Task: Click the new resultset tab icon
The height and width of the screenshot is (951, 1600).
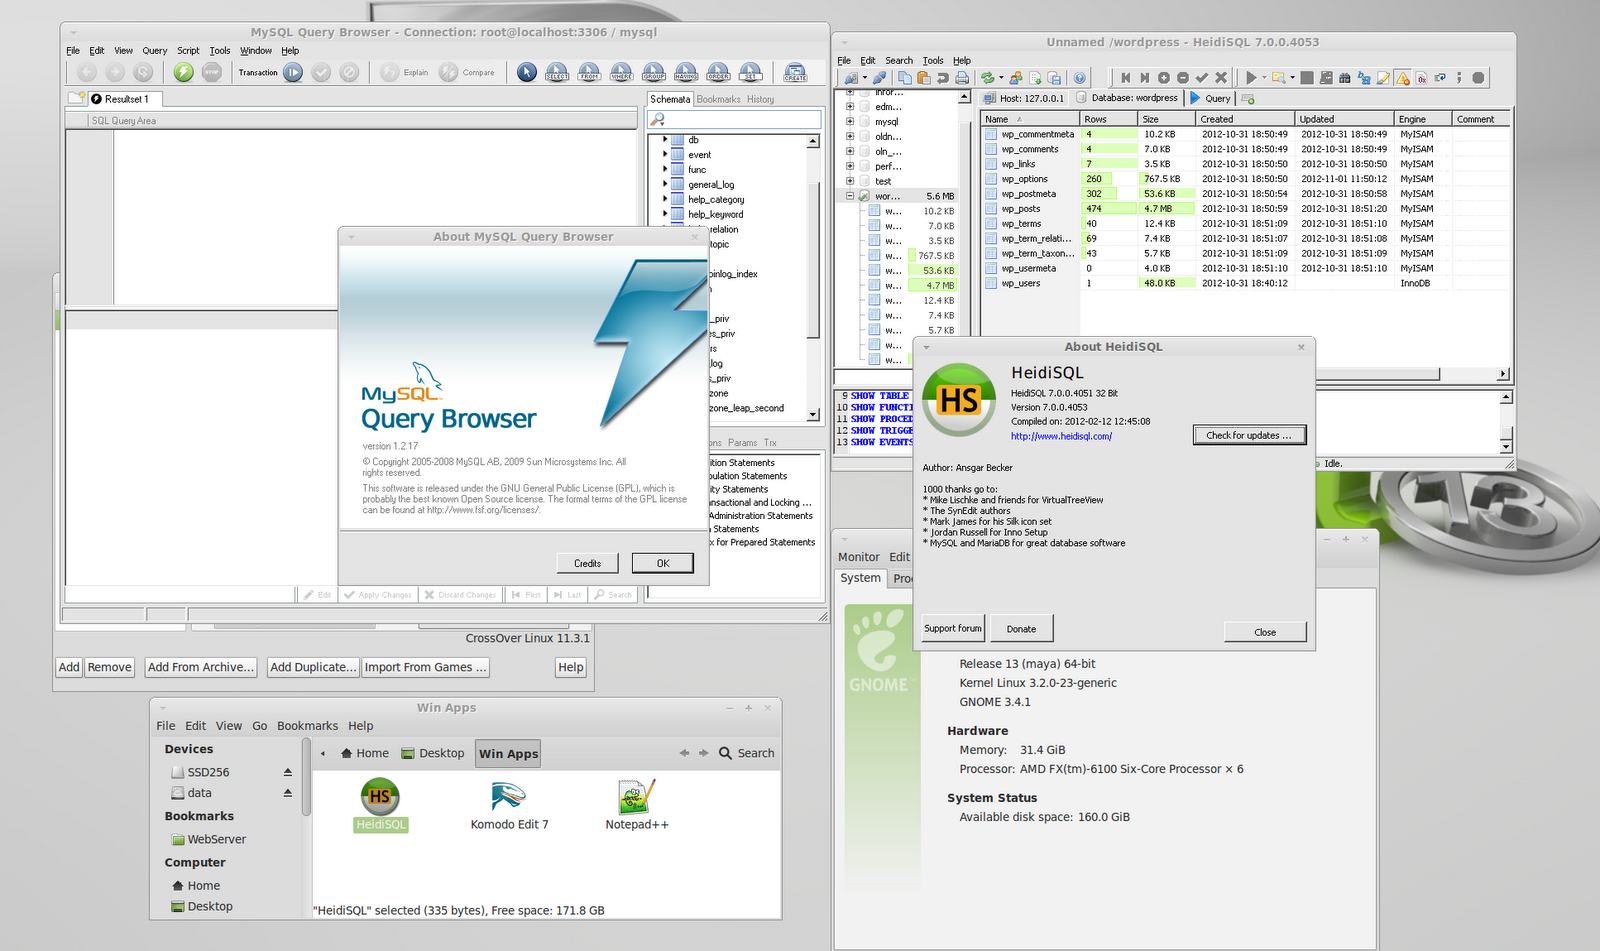Action: click(76, 98)
